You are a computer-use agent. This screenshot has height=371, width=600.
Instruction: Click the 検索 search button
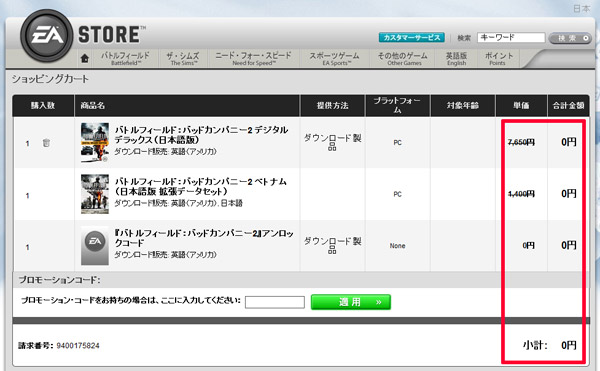pos(570,38)
